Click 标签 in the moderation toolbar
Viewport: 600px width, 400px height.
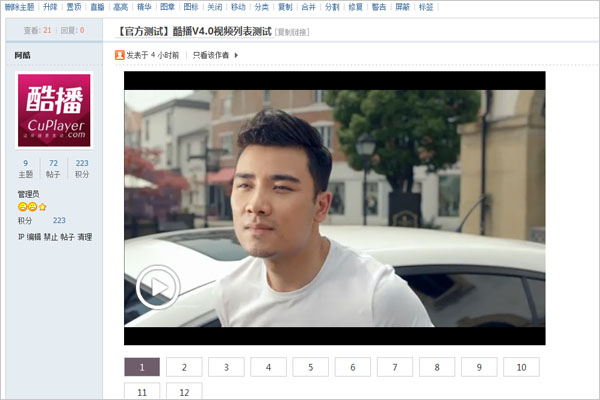426,6
